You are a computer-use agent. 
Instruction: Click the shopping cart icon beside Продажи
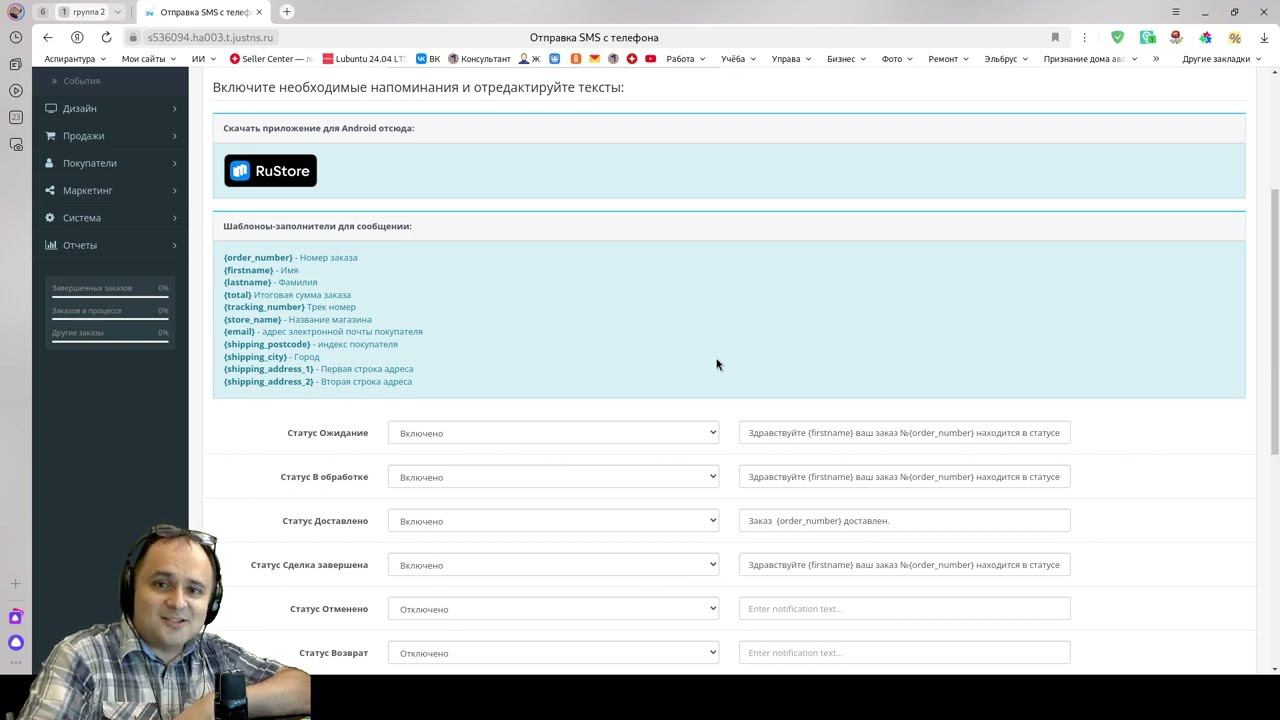click(50, 136)
